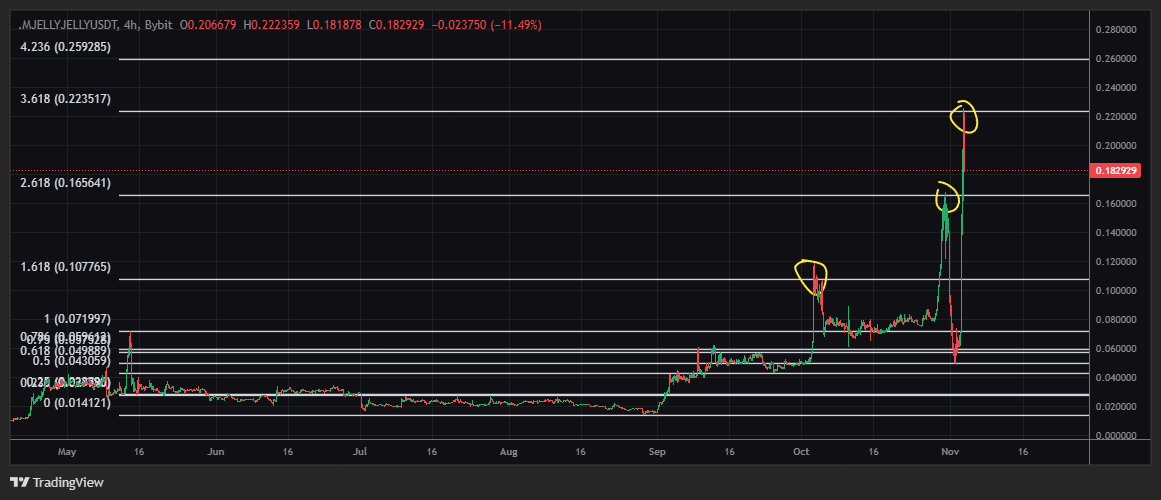The height and width of the screenshot is (500, 1161).
Task: Click the Jun label on the time axis
Action: pyautogui.click(x=215, y=451)
